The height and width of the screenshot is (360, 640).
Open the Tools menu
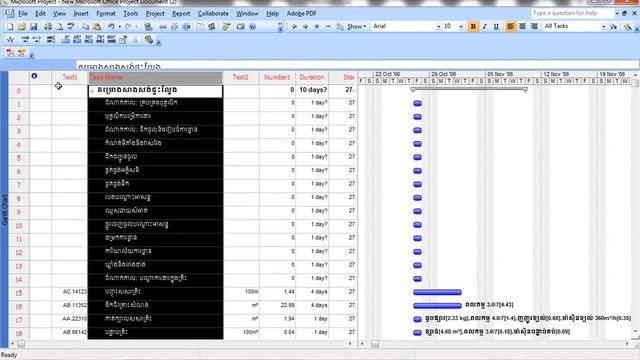point(131,13)
